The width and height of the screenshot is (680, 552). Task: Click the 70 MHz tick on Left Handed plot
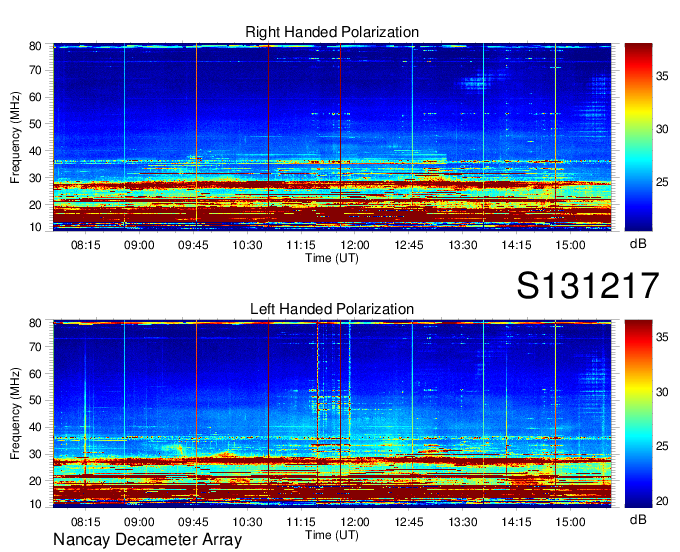point(35,347)
